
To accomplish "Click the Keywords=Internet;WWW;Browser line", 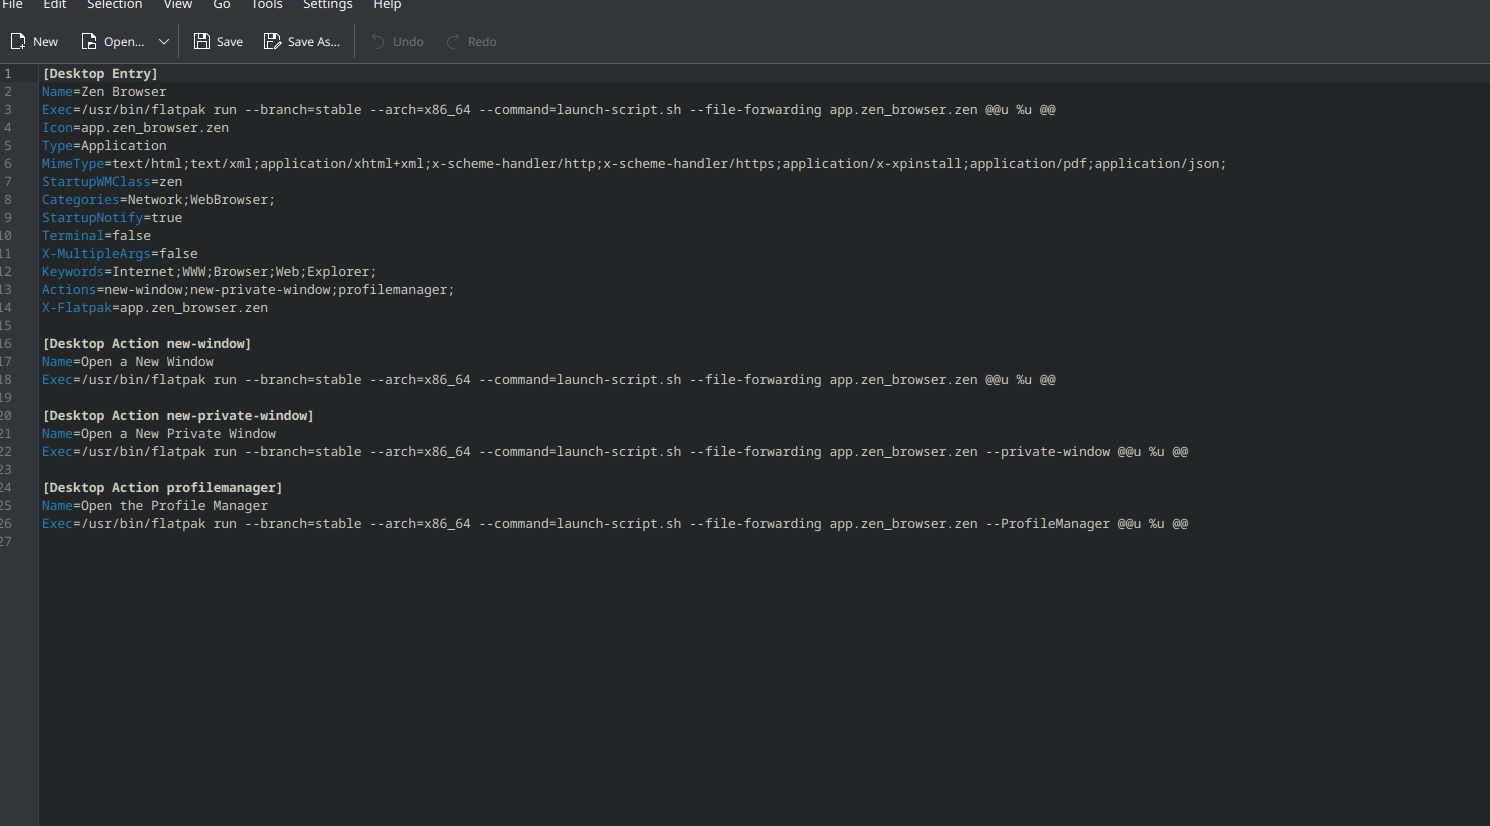I will [209, 272].
